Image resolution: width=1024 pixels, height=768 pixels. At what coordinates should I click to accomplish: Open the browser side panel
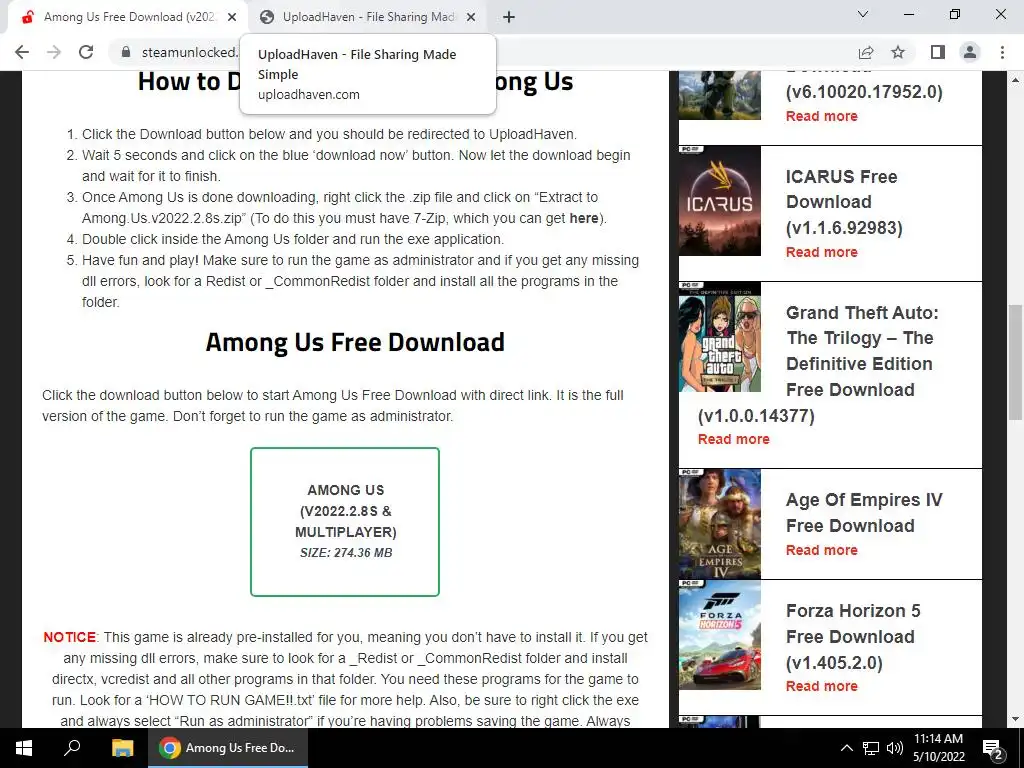[x=938, y=52]
